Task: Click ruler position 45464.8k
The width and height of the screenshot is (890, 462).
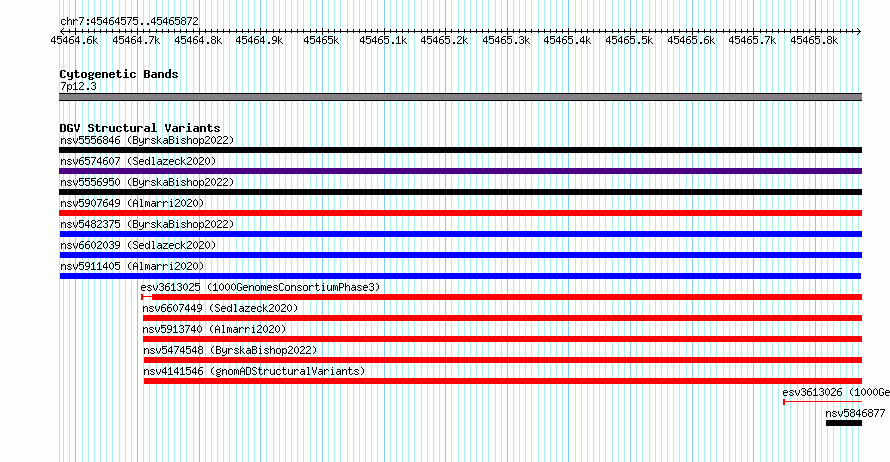Action: coord(198,40)
